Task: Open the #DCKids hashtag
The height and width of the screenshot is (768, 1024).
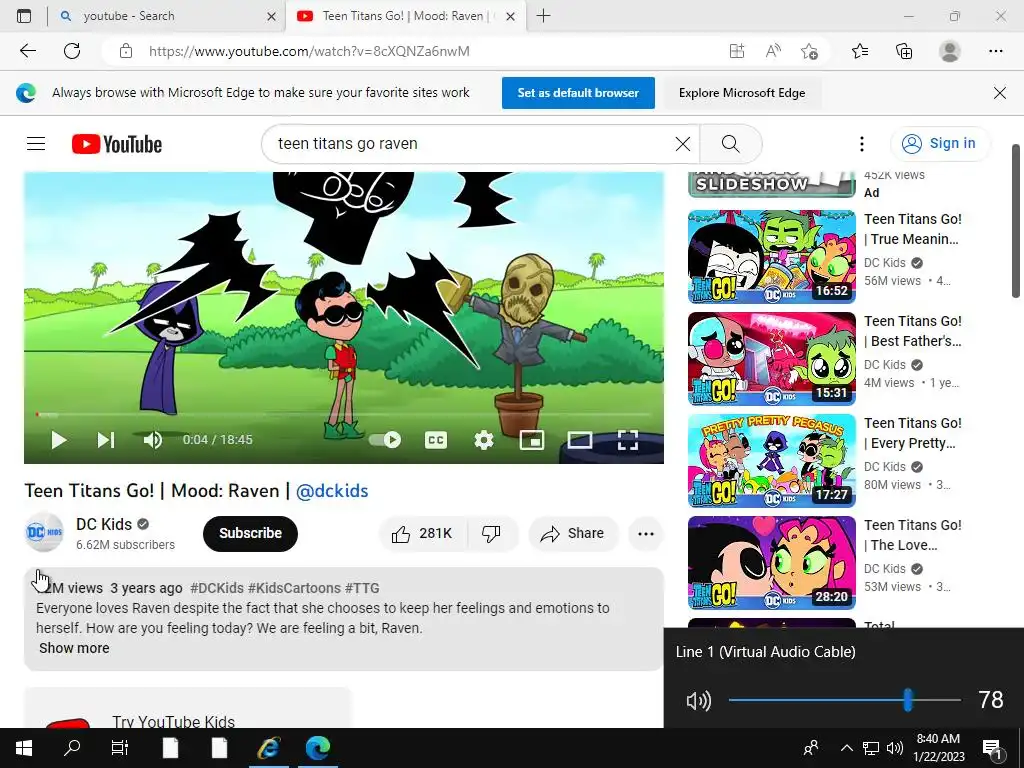Action: click(217, 588)
